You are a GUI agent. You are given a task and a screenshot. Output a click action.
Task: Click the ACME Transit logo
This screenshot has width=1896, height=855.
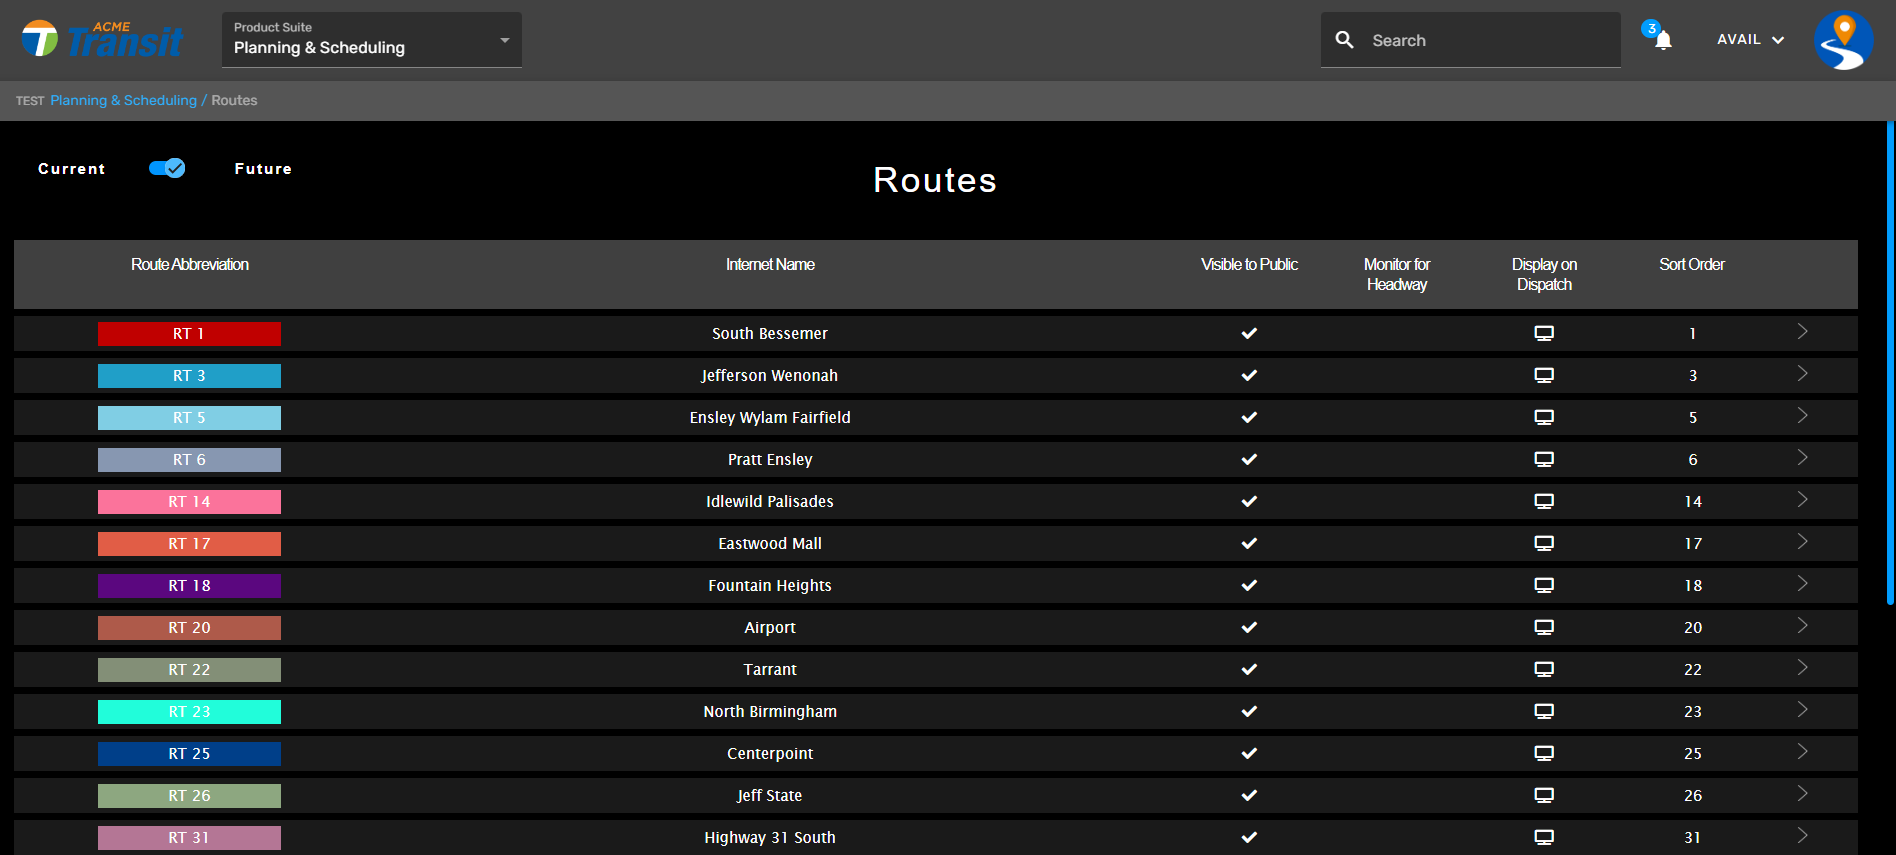pyautogui.click(x=103, y=40)
